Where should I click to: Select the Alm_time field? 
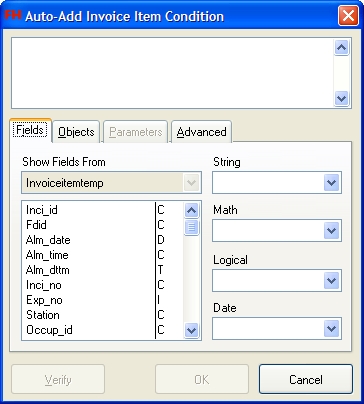[x=88, y=255]
